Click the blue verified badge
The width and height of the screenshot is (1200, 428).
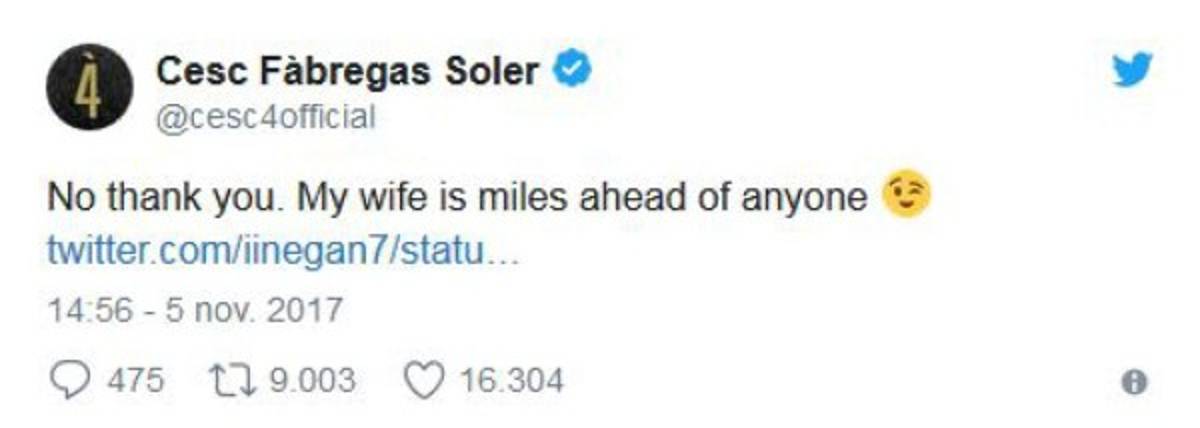click(573, 71)
